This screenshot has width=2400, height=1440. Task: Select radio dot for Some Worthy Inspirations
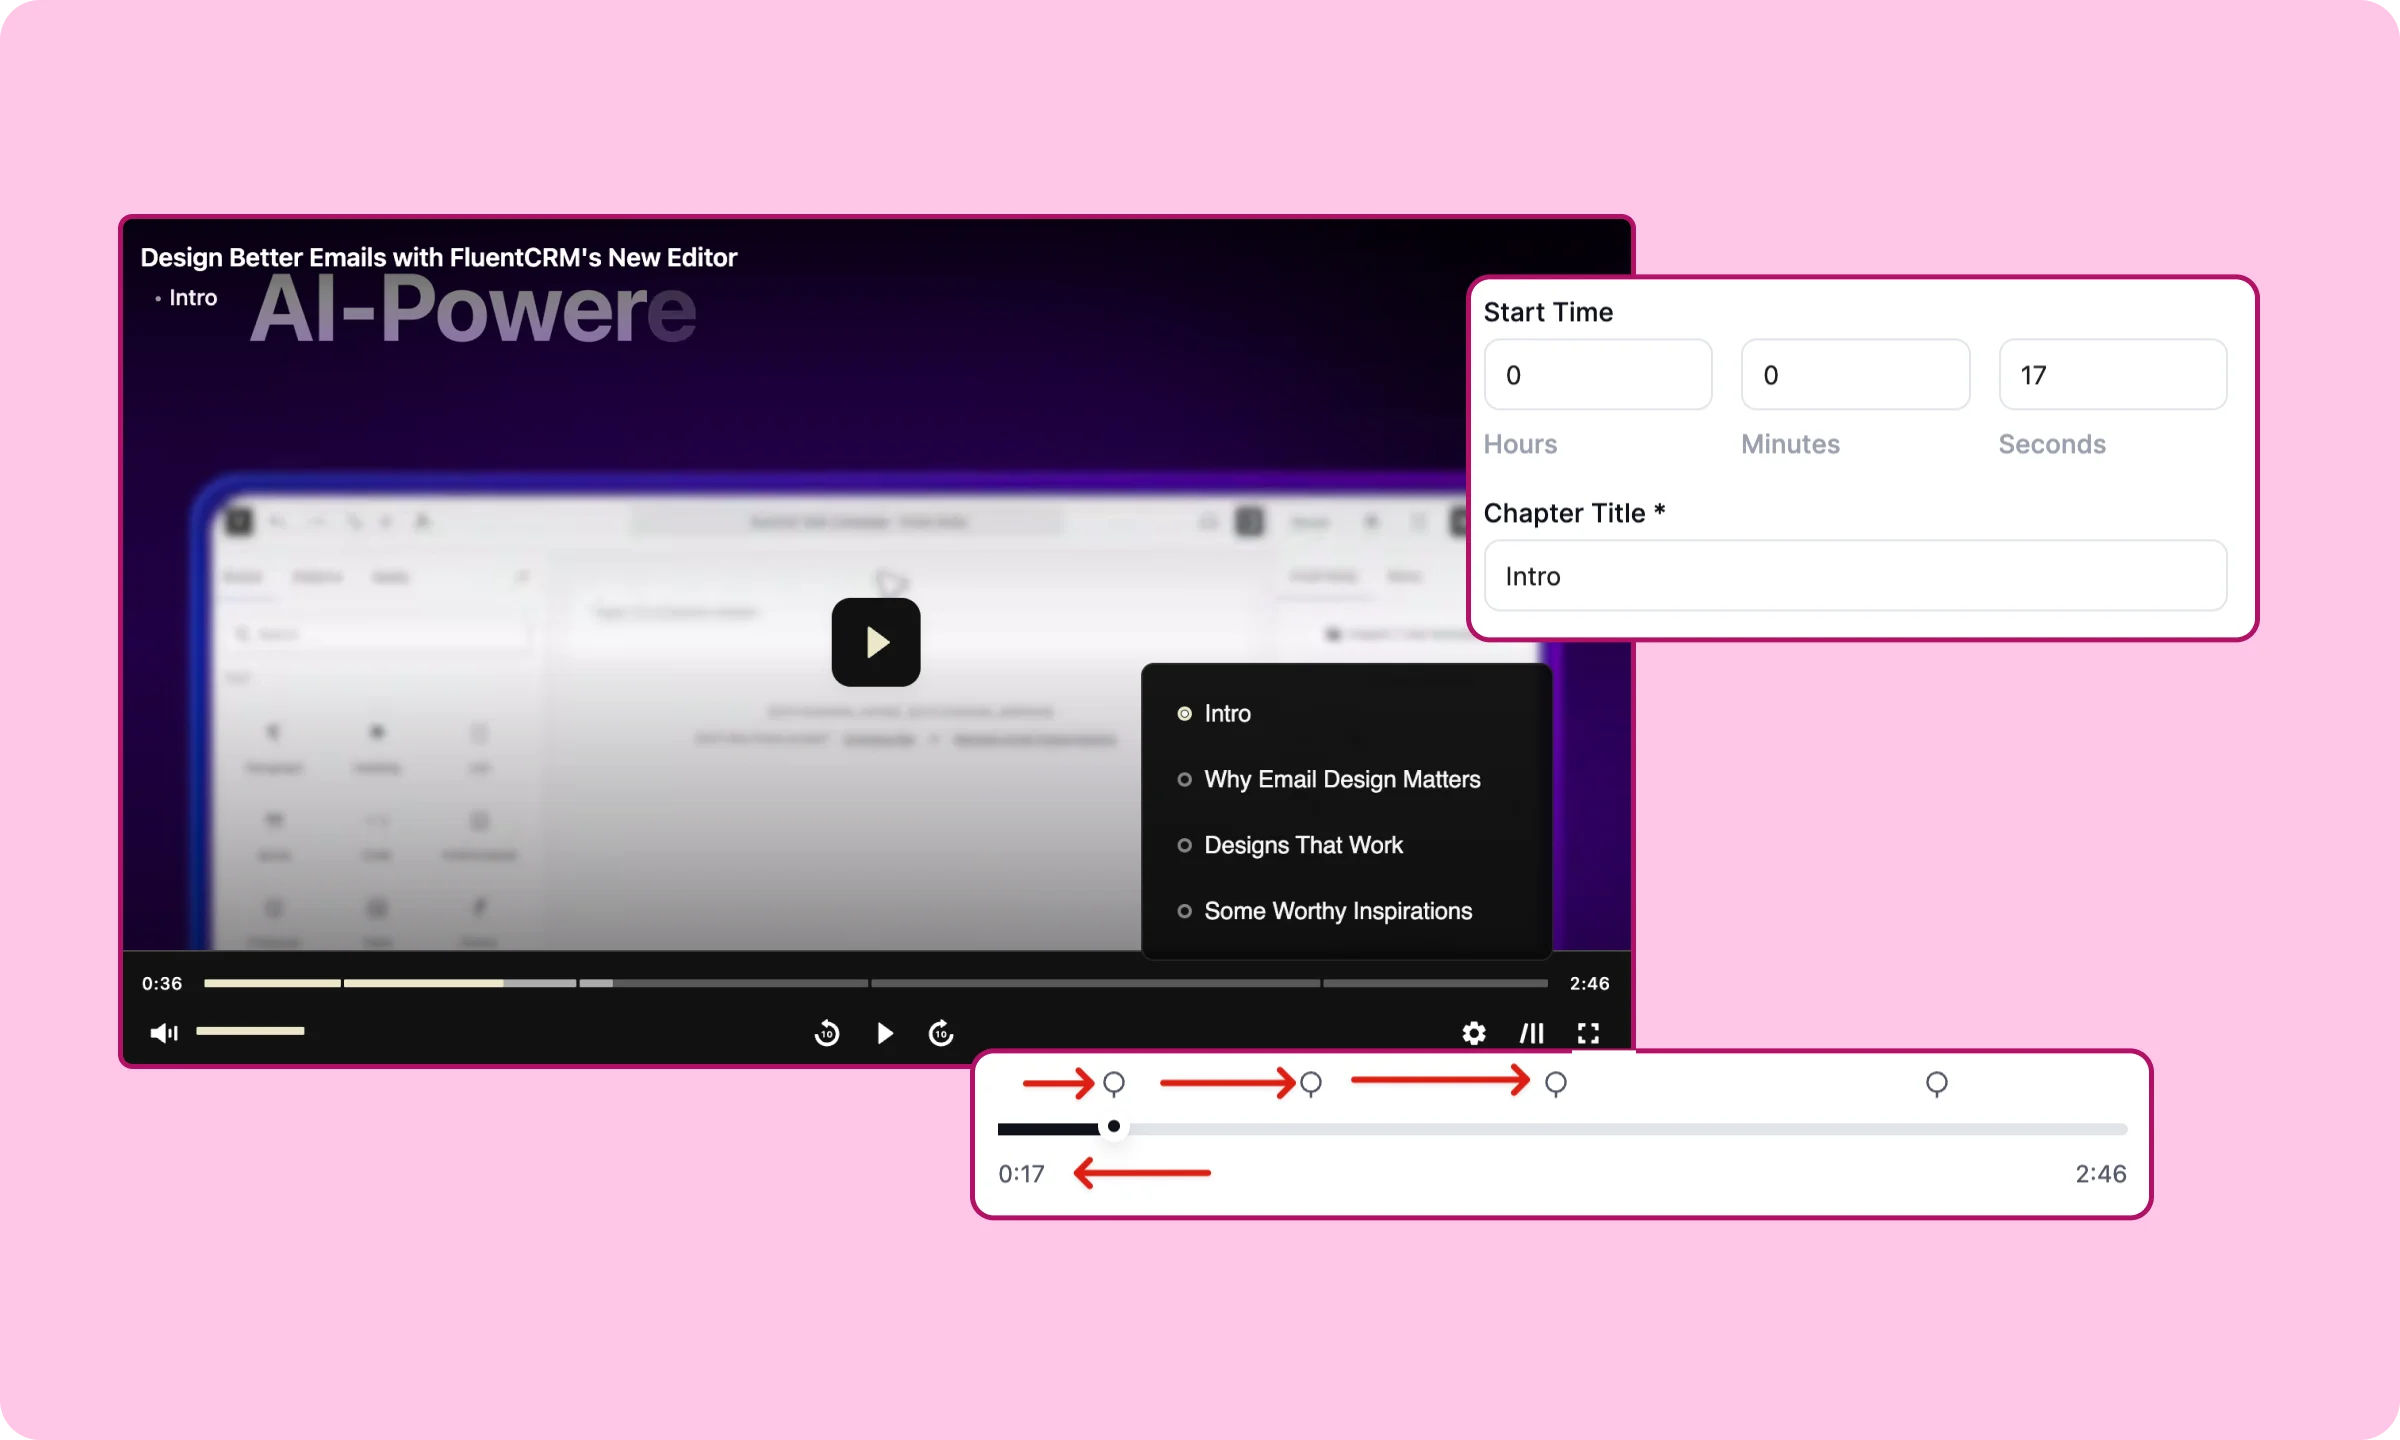[x=1185, y=912]
